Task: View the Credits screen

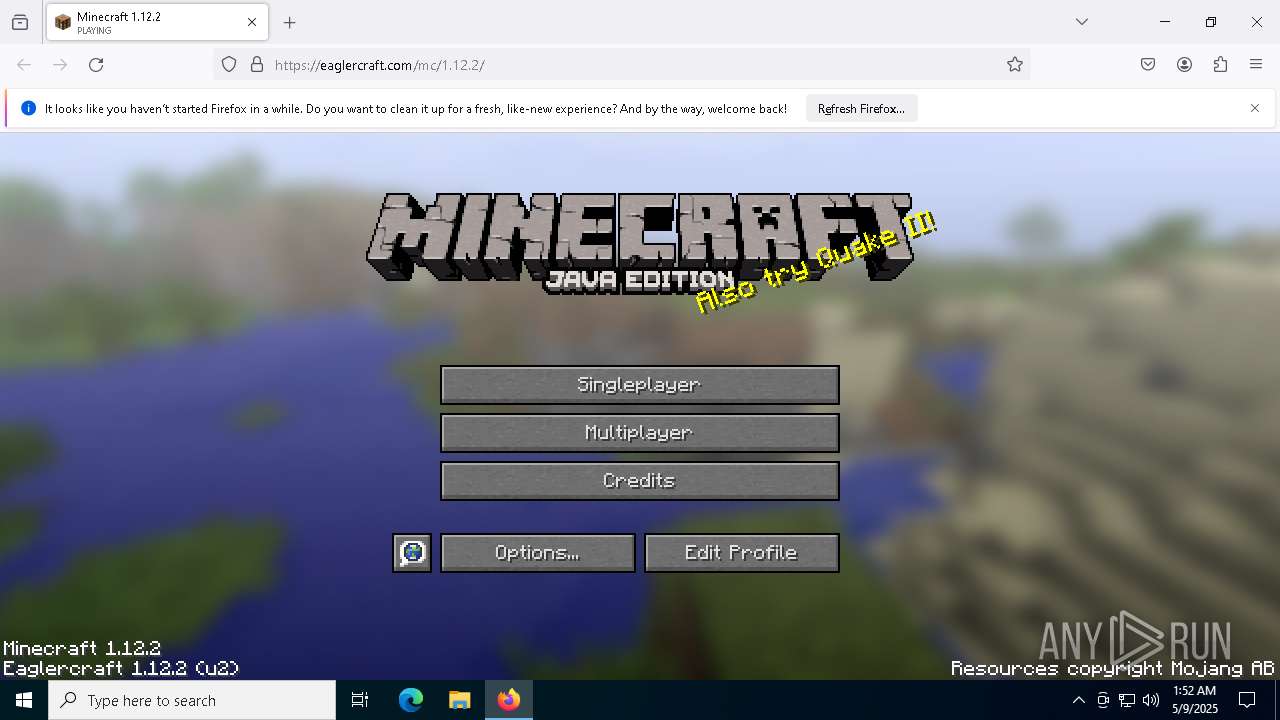Action: click(640, 481)
